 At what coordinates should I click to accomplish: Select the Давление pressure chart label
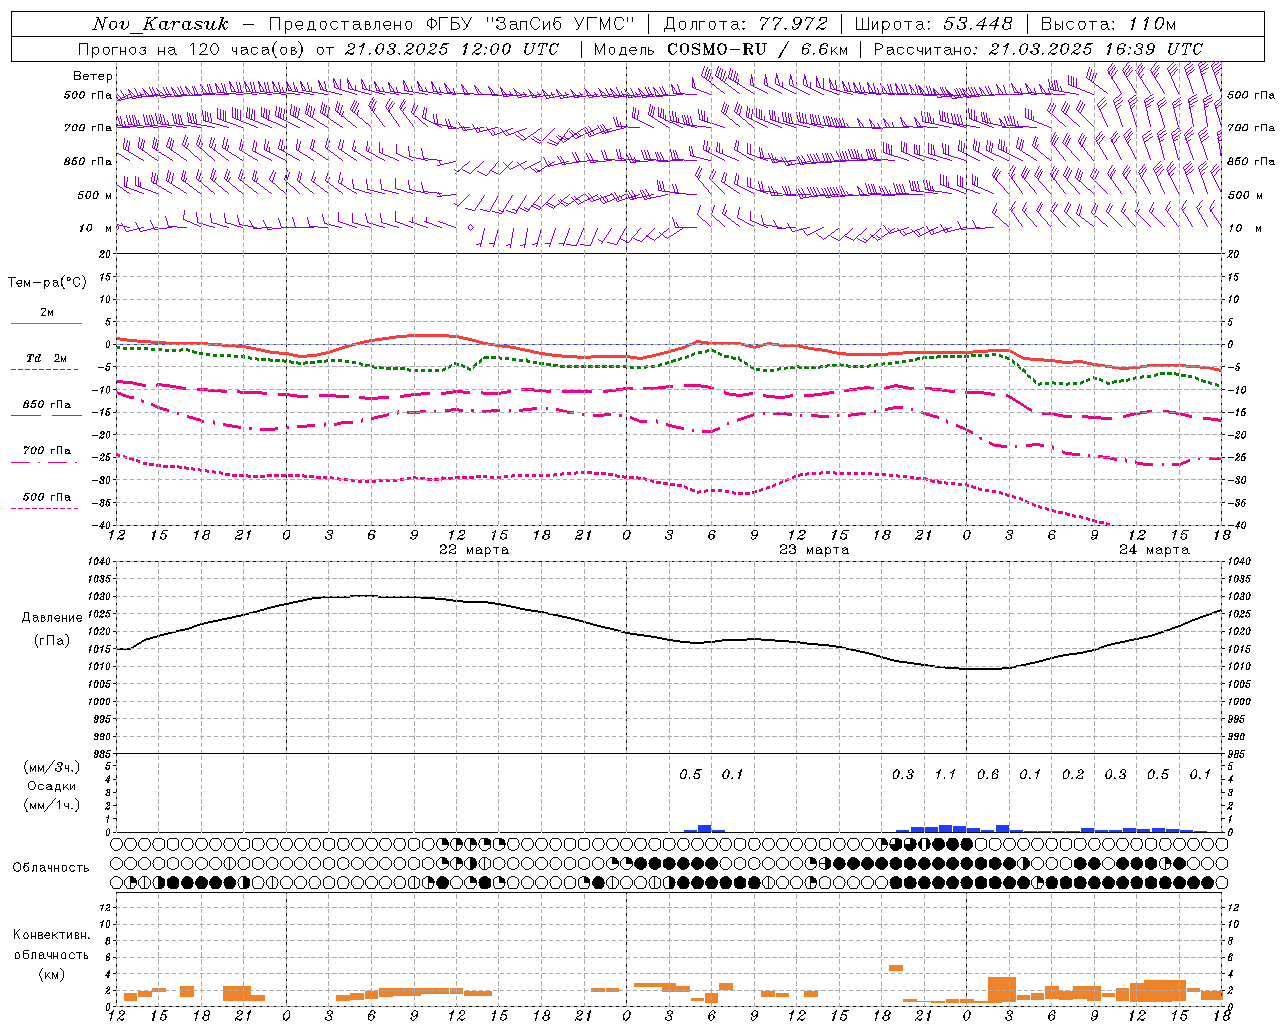(52, 618)
